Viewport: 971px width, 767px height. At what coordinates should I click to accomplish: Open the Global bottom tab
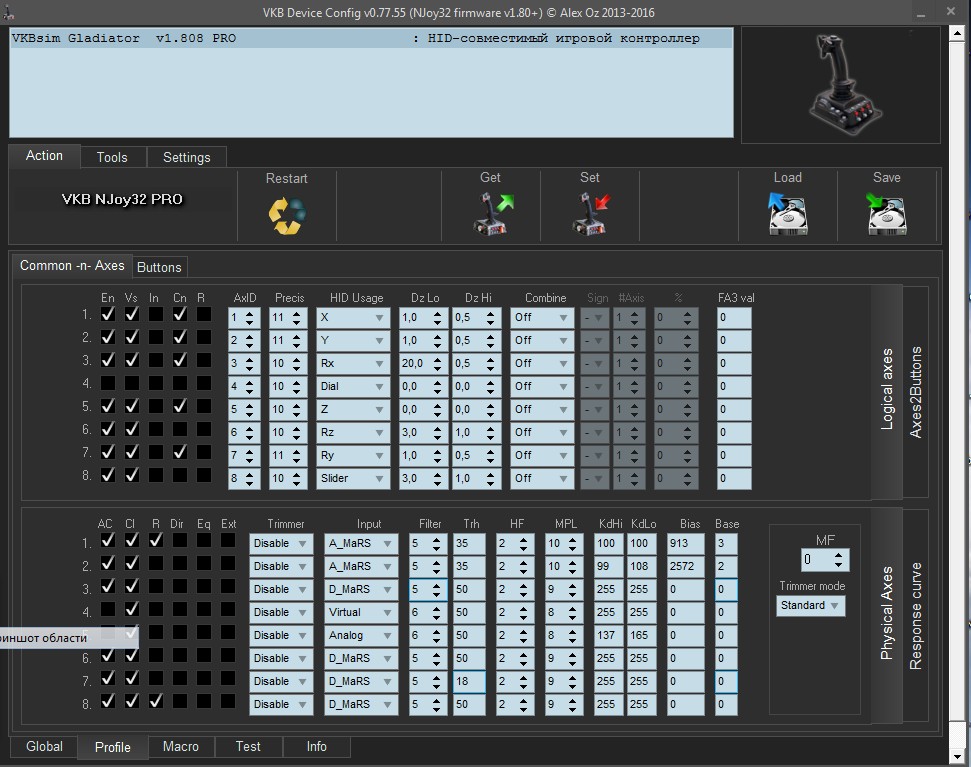coord(44,746)
